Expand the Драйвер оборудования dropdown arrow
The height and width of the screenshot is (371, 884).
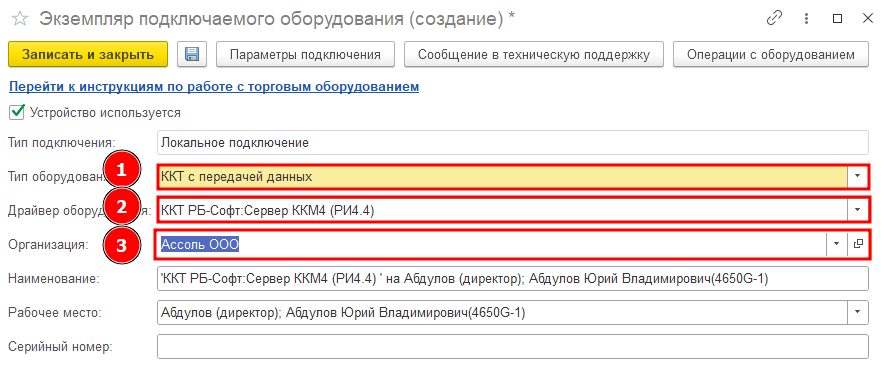click(858, 210)
